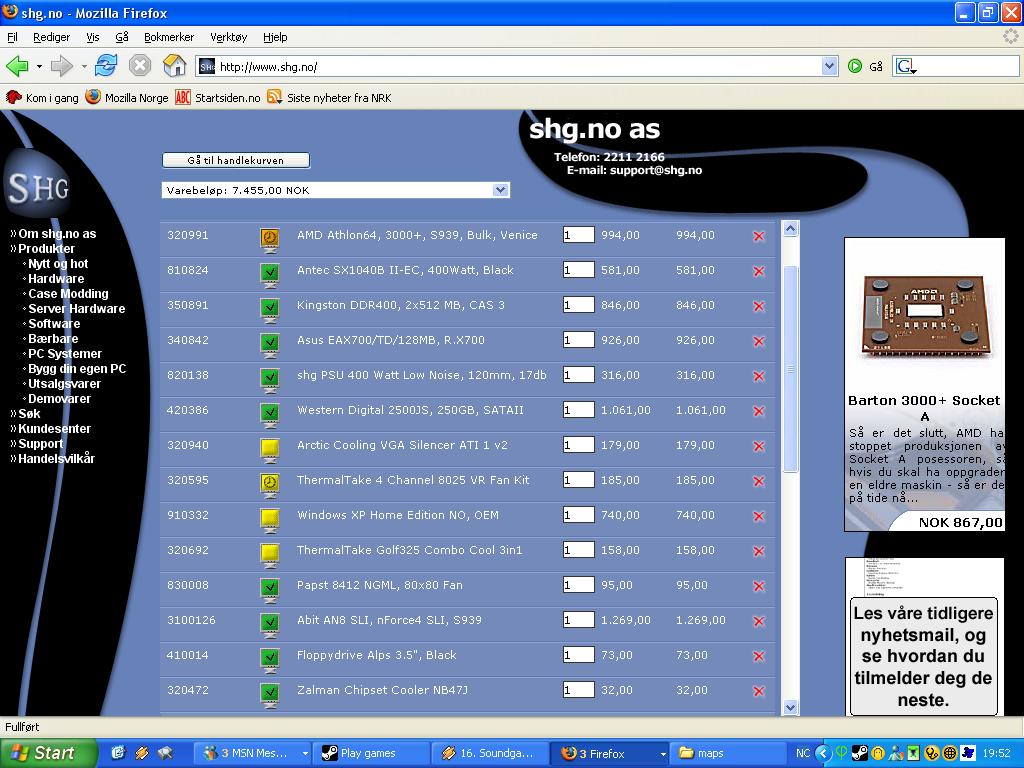This screenshot has width=1024, height=768.
Task: Open the Vis menu
Action: click(93, 37)
